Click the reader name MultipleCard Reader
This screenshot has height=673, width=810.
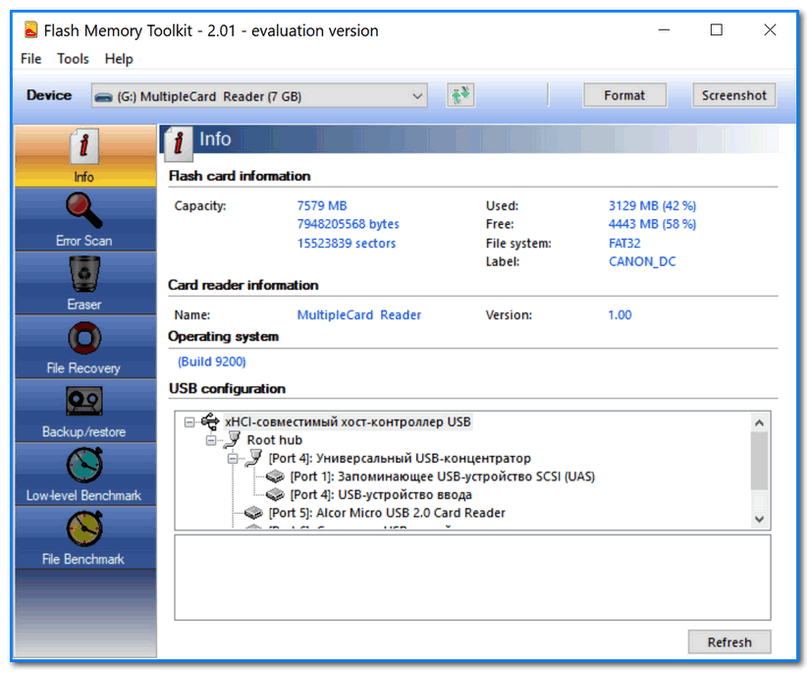tap(359, 315)
